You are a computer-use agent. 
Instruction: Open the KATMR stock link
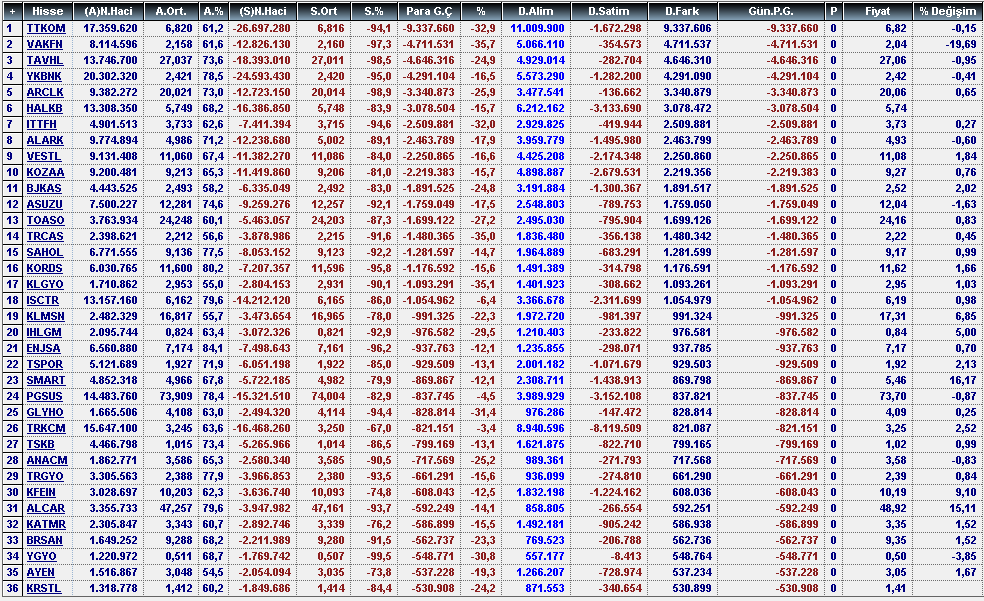(46, 524)
